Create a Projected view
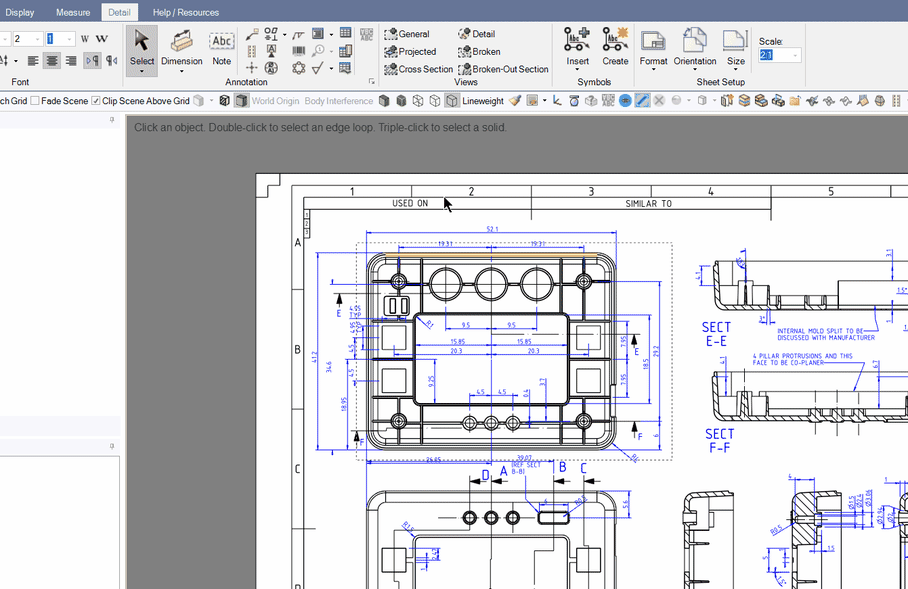Image resolution: width=908 pixels, height=589 pixels. click(410, 52)
